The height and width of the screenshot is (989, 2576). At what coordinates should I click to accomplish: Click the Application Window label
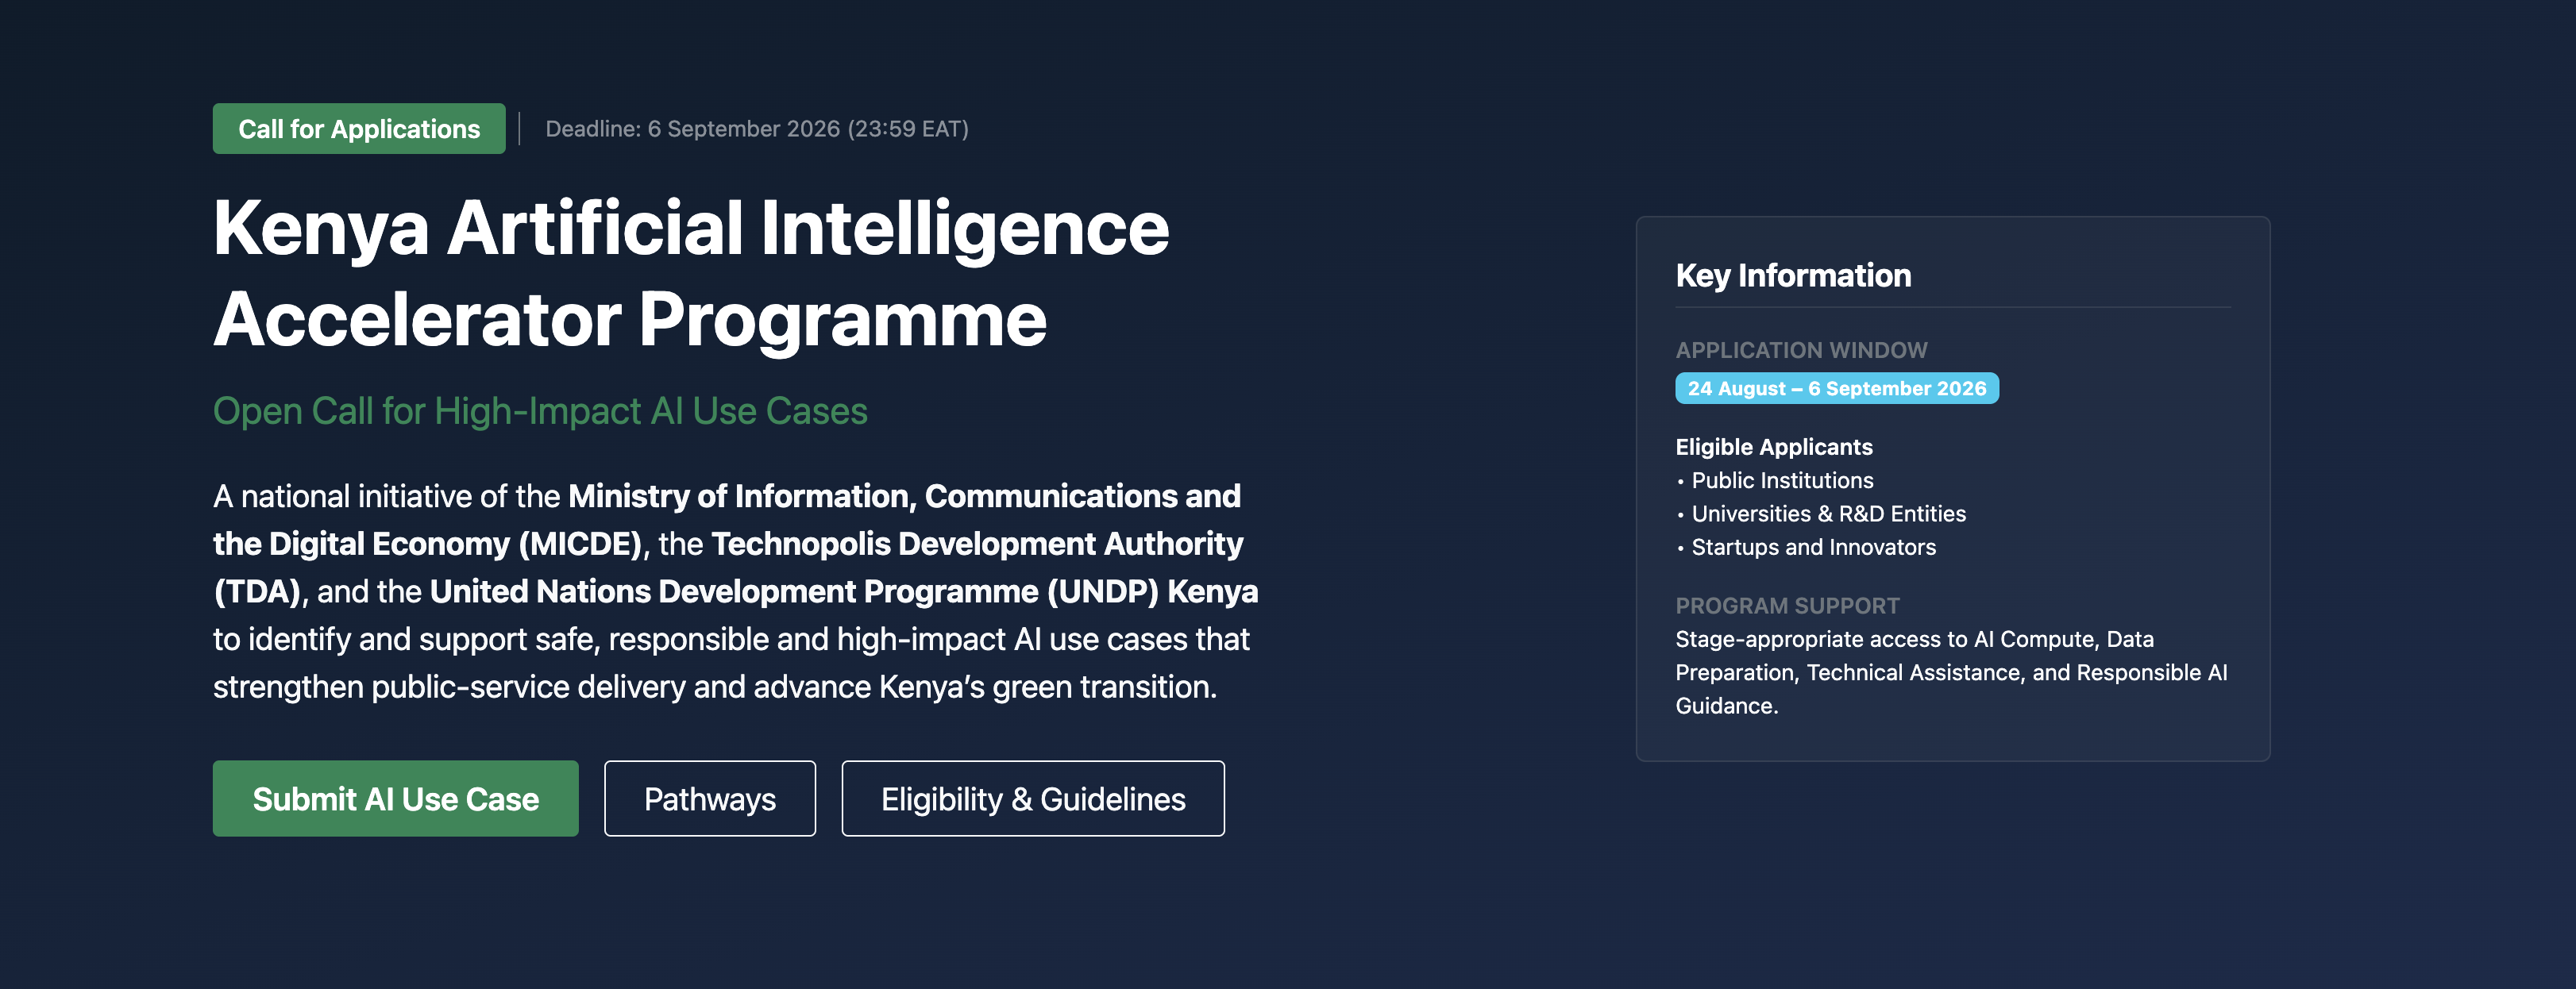pos(1801,350)
